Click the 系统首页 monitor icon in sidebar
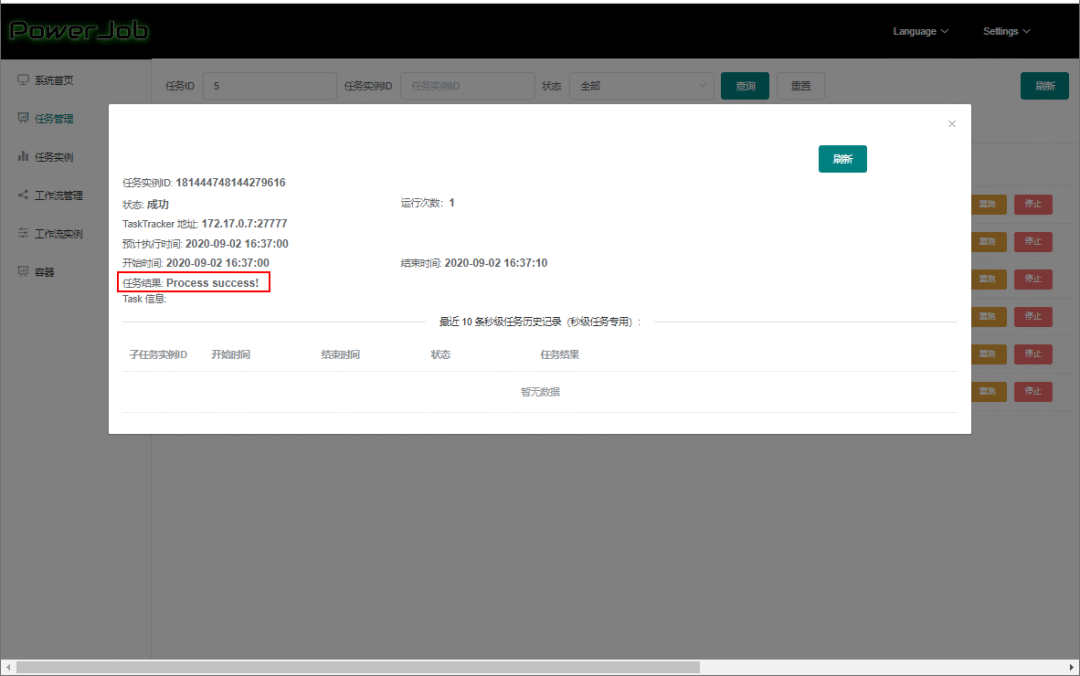 pyautogui.click(x=23, y=80)
